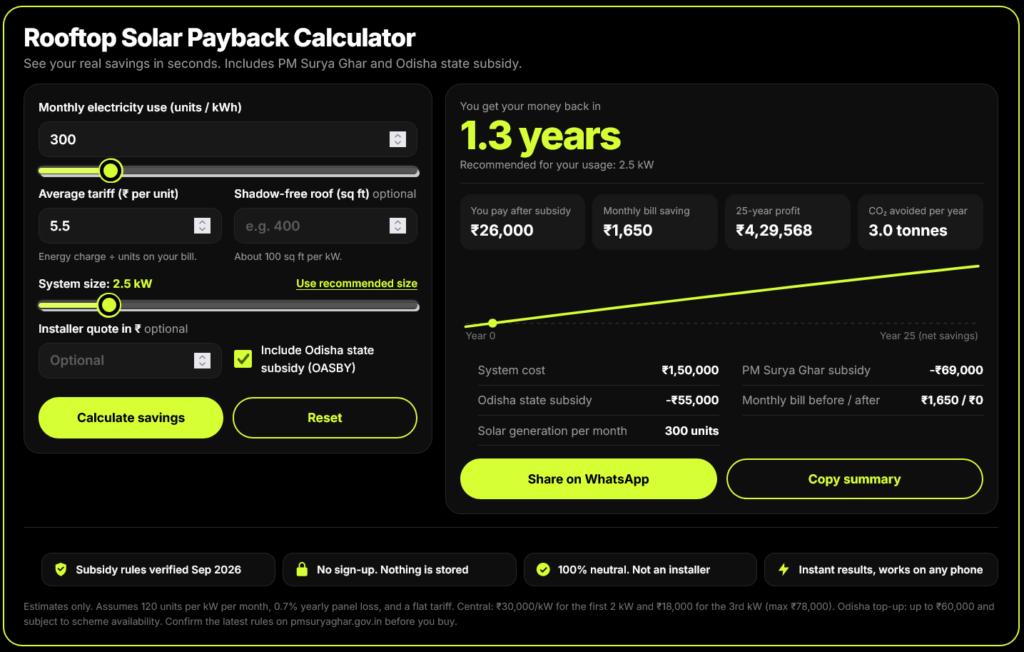The image size is (1024, 652).
Task: Click stepper arrows in average tariff field
Action: (202, 225)
